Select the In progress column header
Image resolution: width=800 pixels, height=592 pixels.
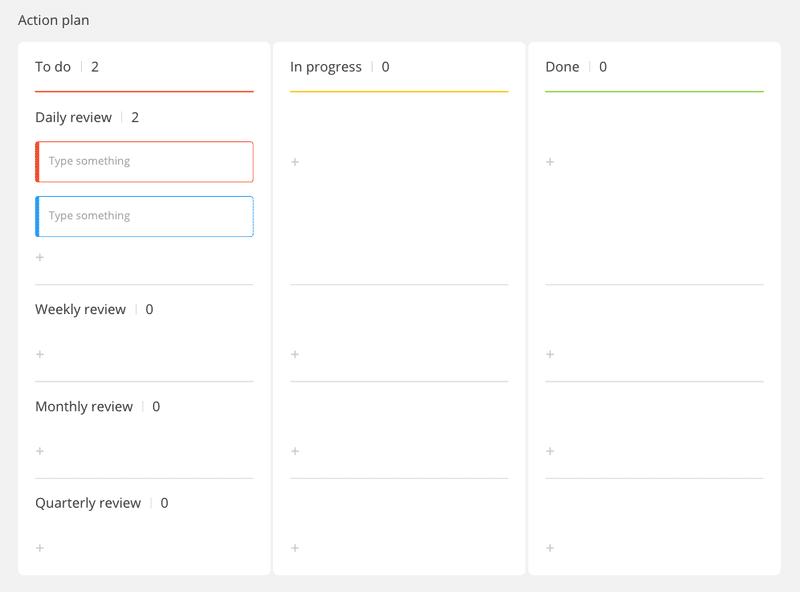click(x=326, y=67)
